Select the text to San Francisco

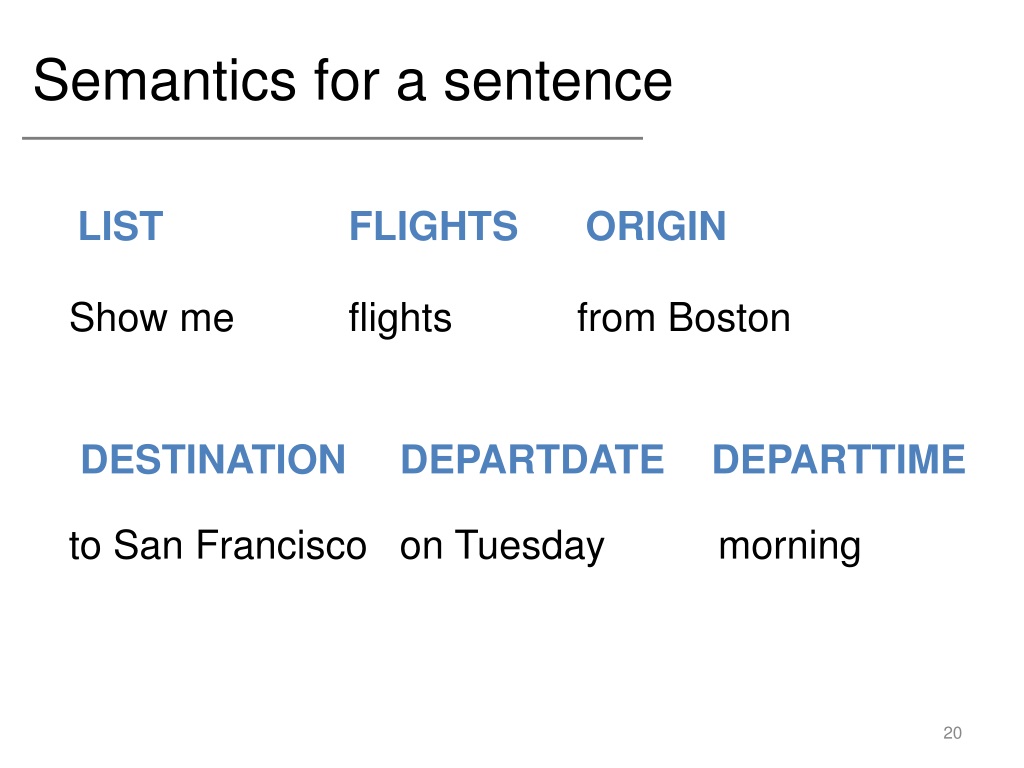coord(218,545)
